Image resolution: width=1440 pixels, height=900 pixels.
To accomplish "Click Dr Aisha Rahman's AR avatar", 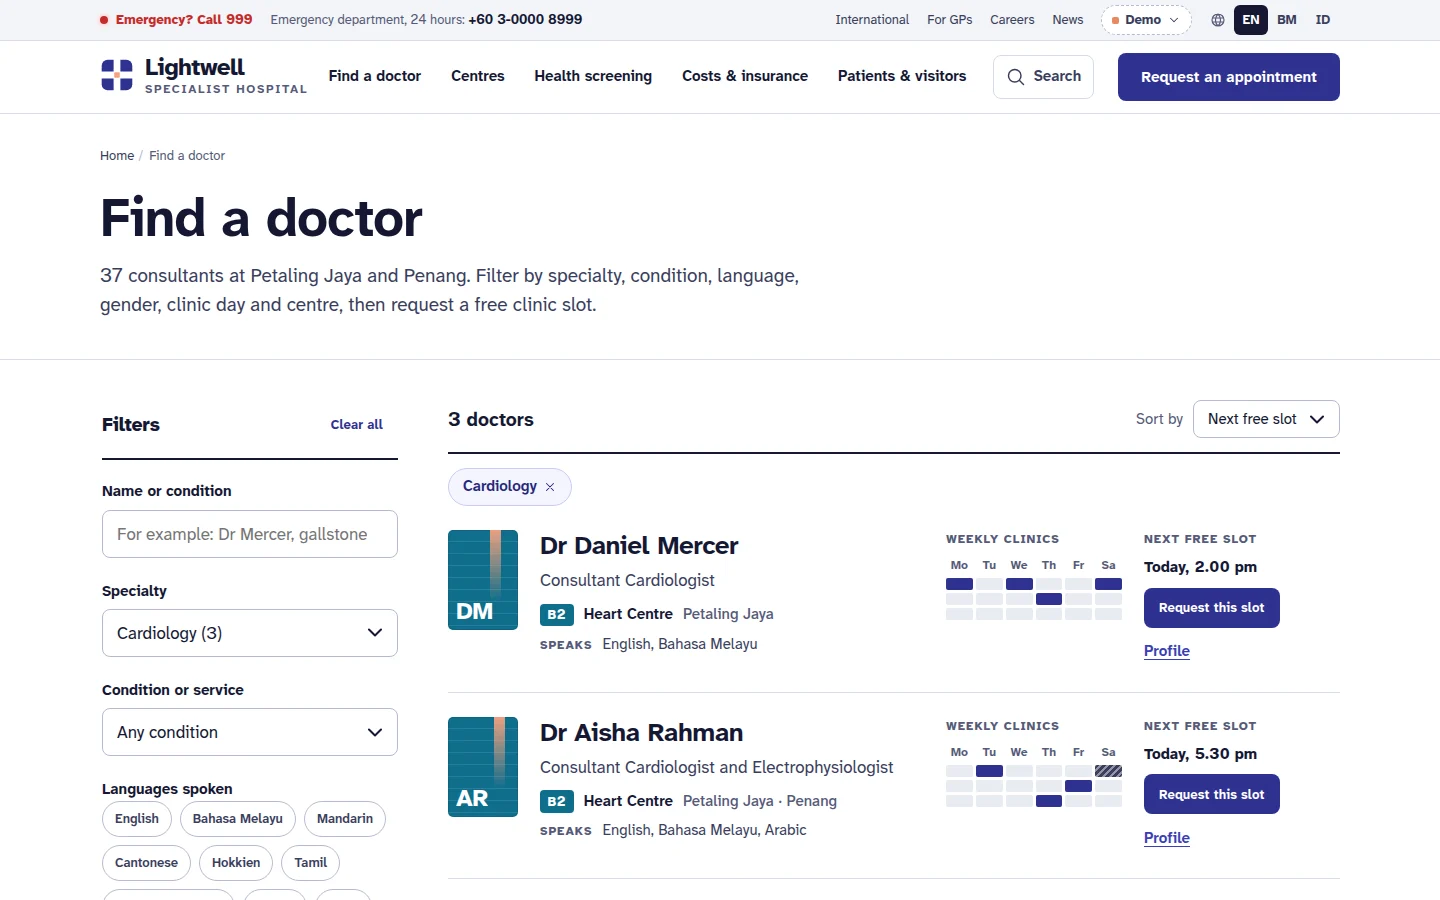I will coord(483,767).
